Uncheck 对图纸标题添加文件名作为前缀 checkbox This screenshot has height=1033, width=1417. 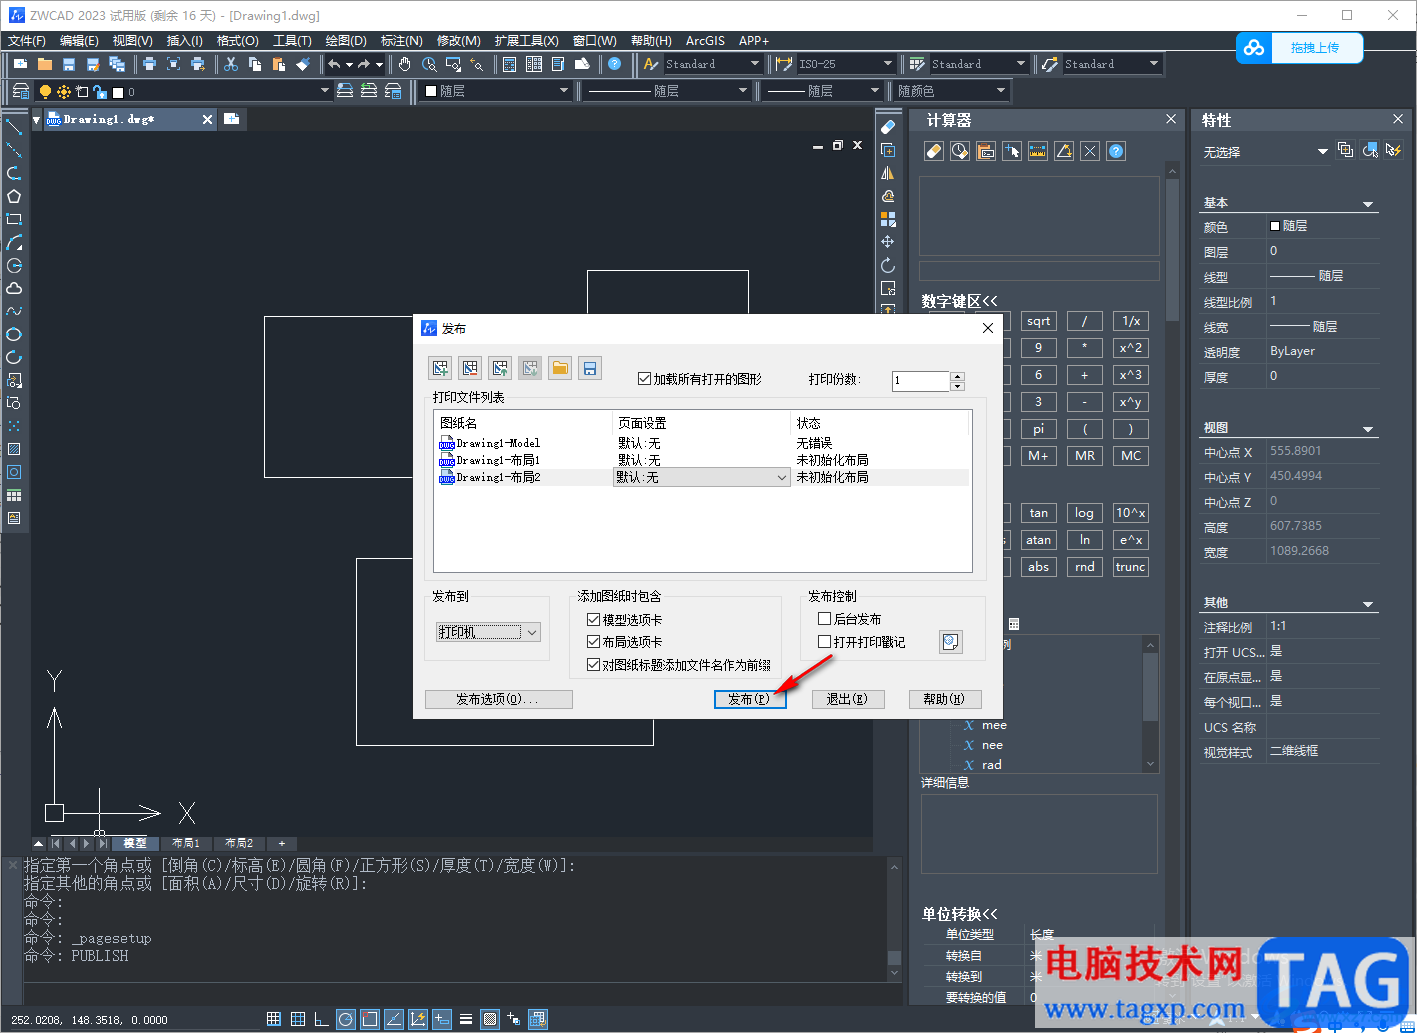pos(594,665)
